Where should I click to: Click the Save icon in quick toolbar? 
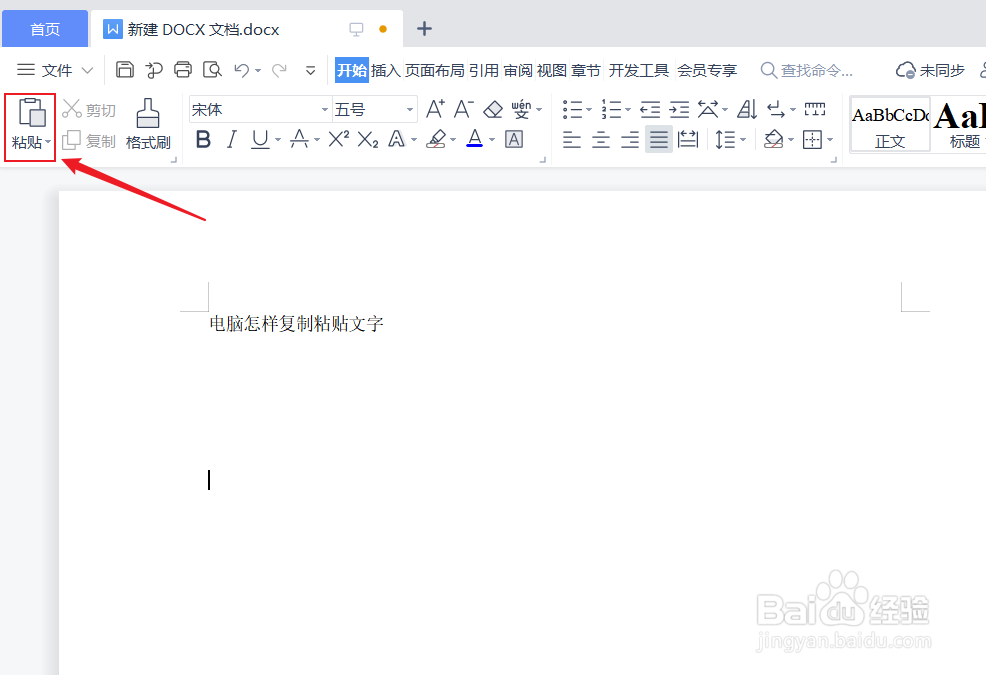(x=125, y=69)
